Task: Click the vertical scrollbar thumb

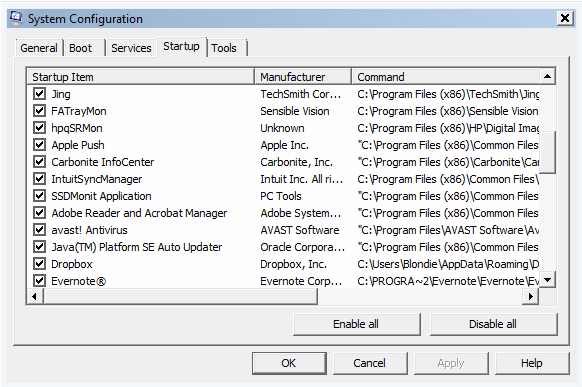Action: [547, 152]
